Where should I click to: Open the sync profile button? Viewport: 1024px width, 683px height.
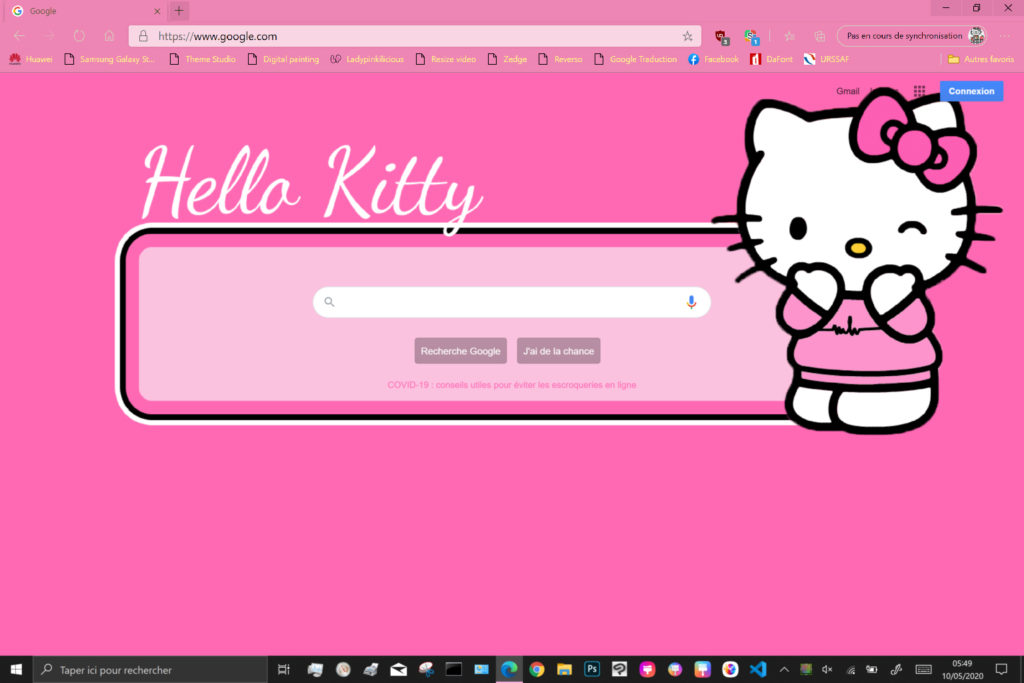pos(912,36)
